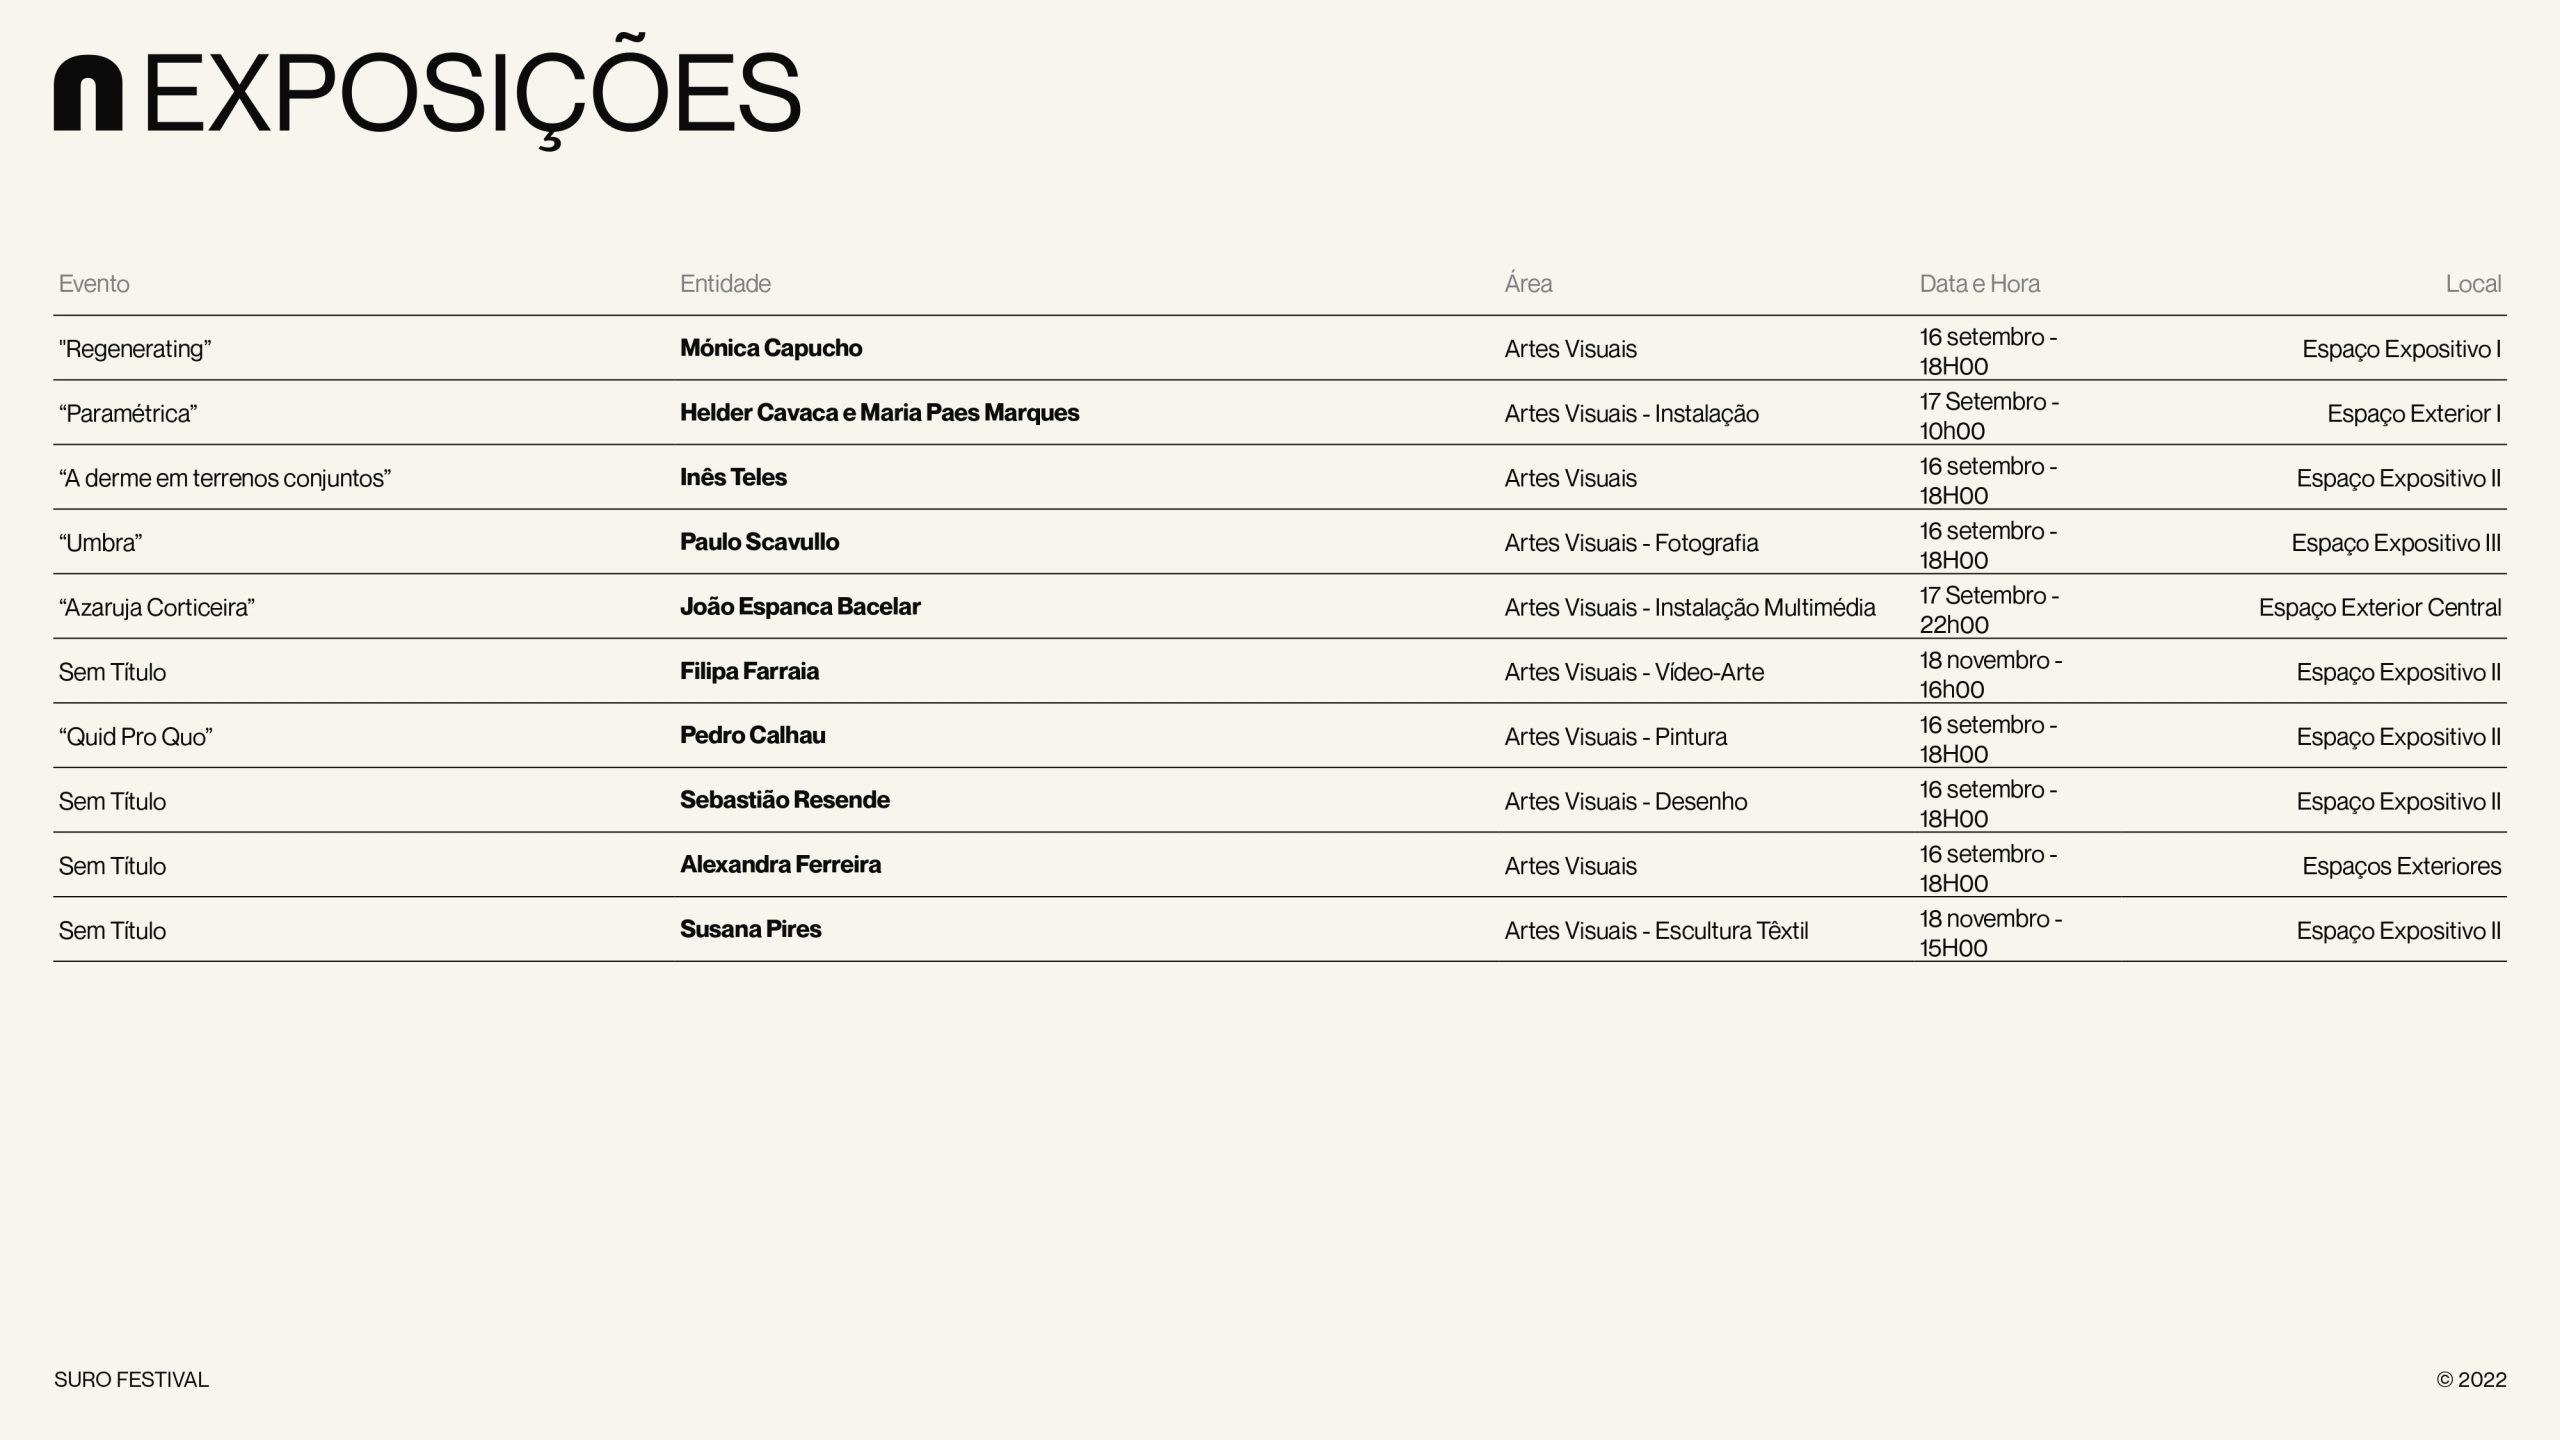Click the Sebastião Resende entry
2560x1440 pixels.
pos(785,800)
